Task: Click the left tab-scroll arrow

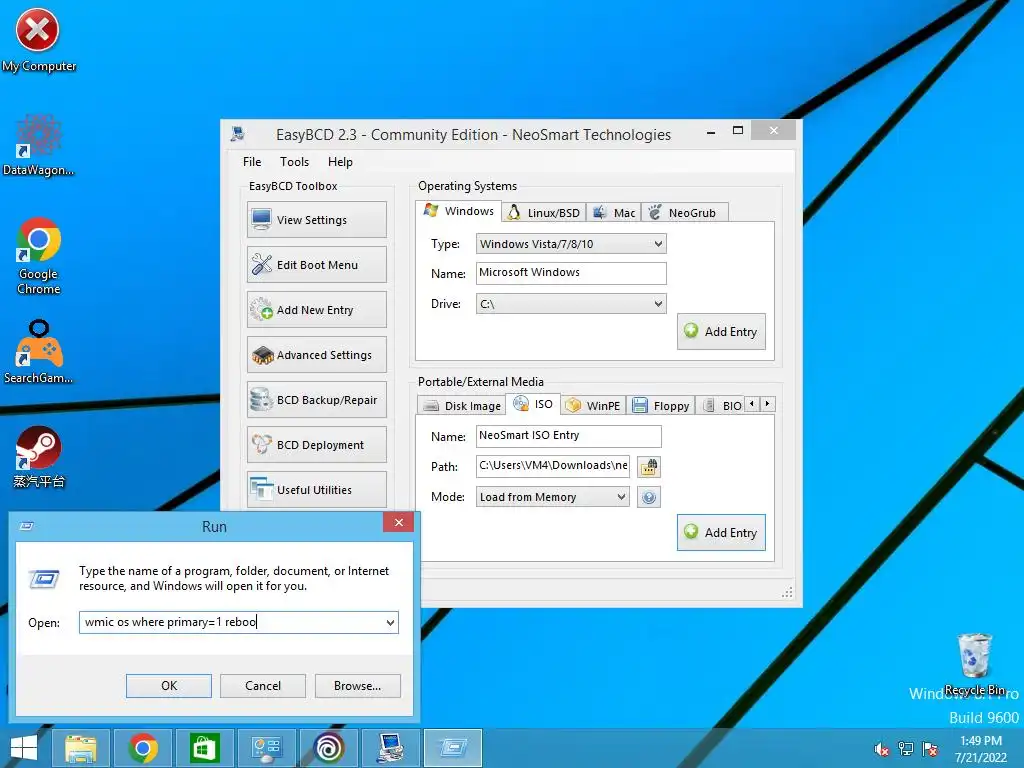Action: pos(752,404)
